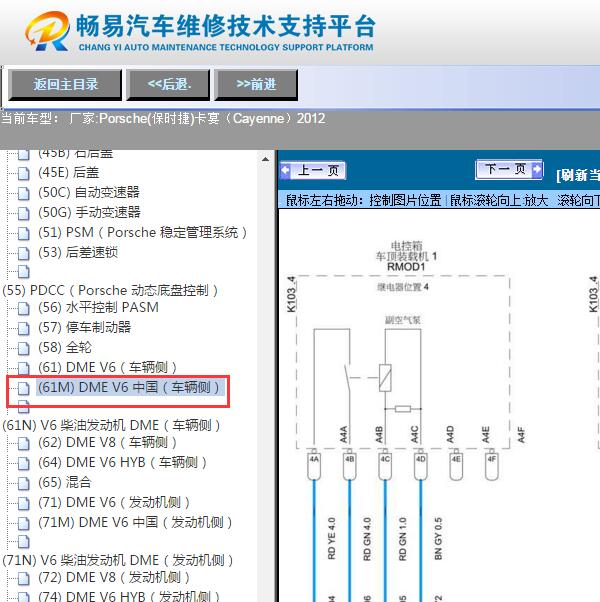The width and height of the screenshot is (600, 602).
Task: Open tree item (50C) 自动变速器
Action: point(89,193)
